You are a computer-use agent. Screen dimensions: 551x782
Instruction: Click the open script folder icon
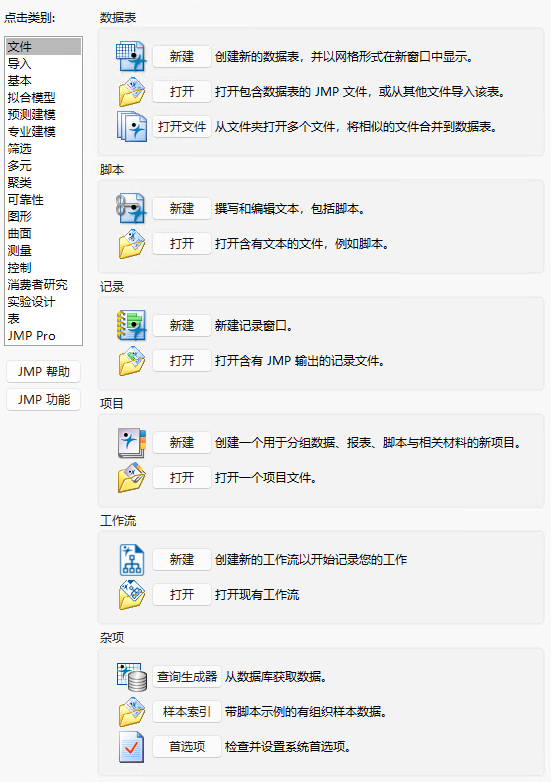pos(132,244)
